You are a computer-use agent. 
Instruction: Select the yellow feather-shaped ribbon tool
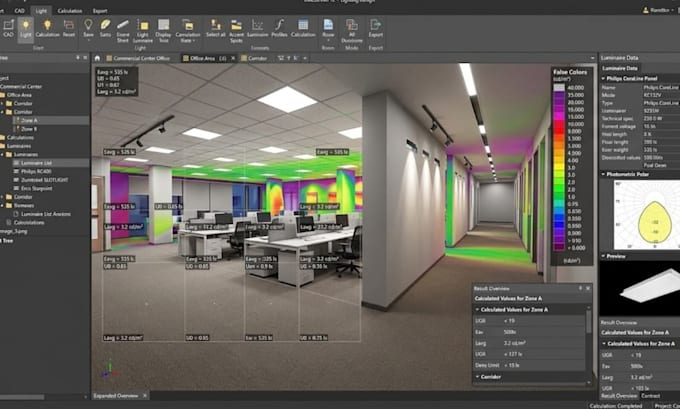105,29
